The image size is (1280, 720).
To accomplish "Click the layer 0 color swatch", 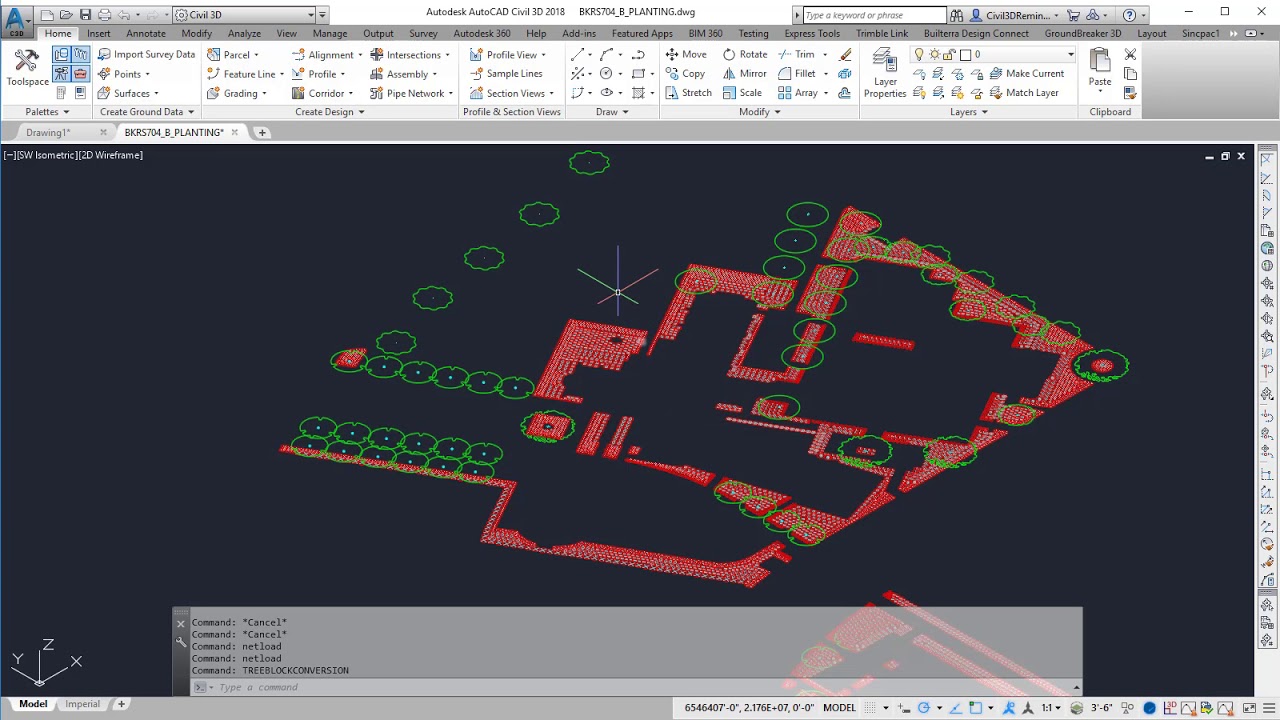I will 966,54.
